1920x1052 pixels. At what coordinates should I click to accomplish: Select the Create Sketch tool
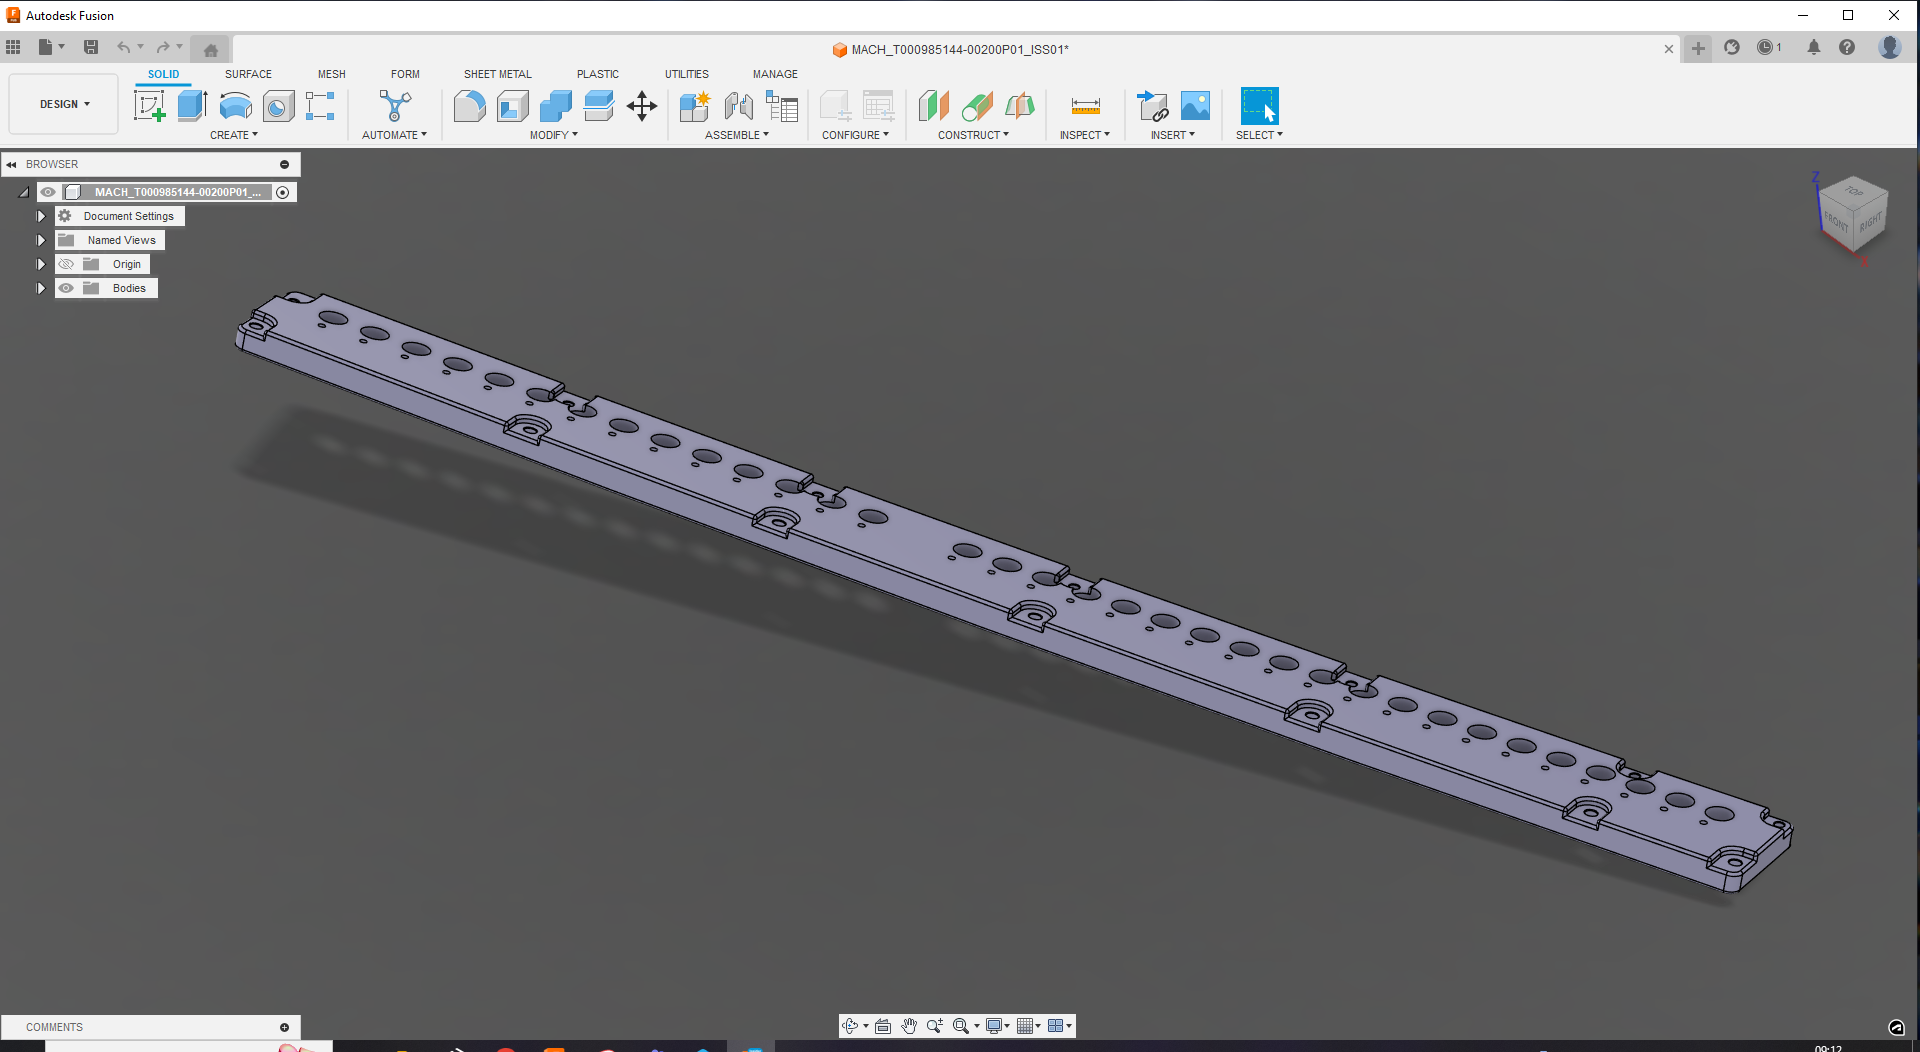(x=150, y=105)
